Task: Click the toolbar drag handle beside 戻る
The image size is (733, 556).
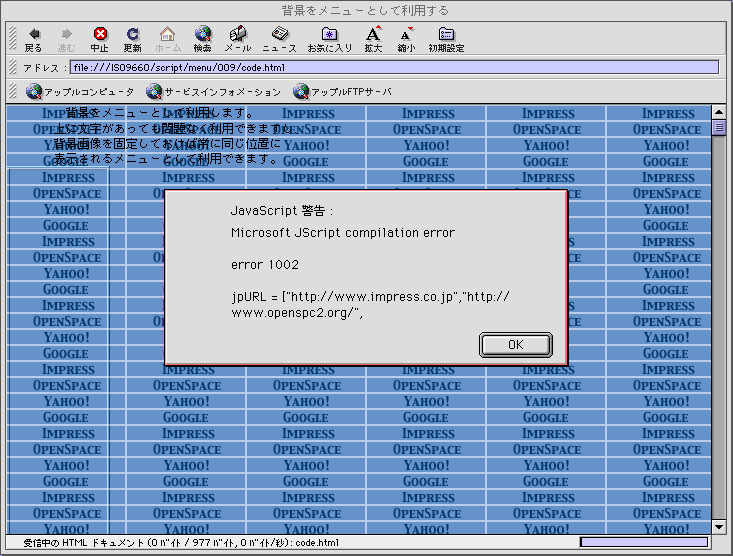Action: tap(13, 38)
